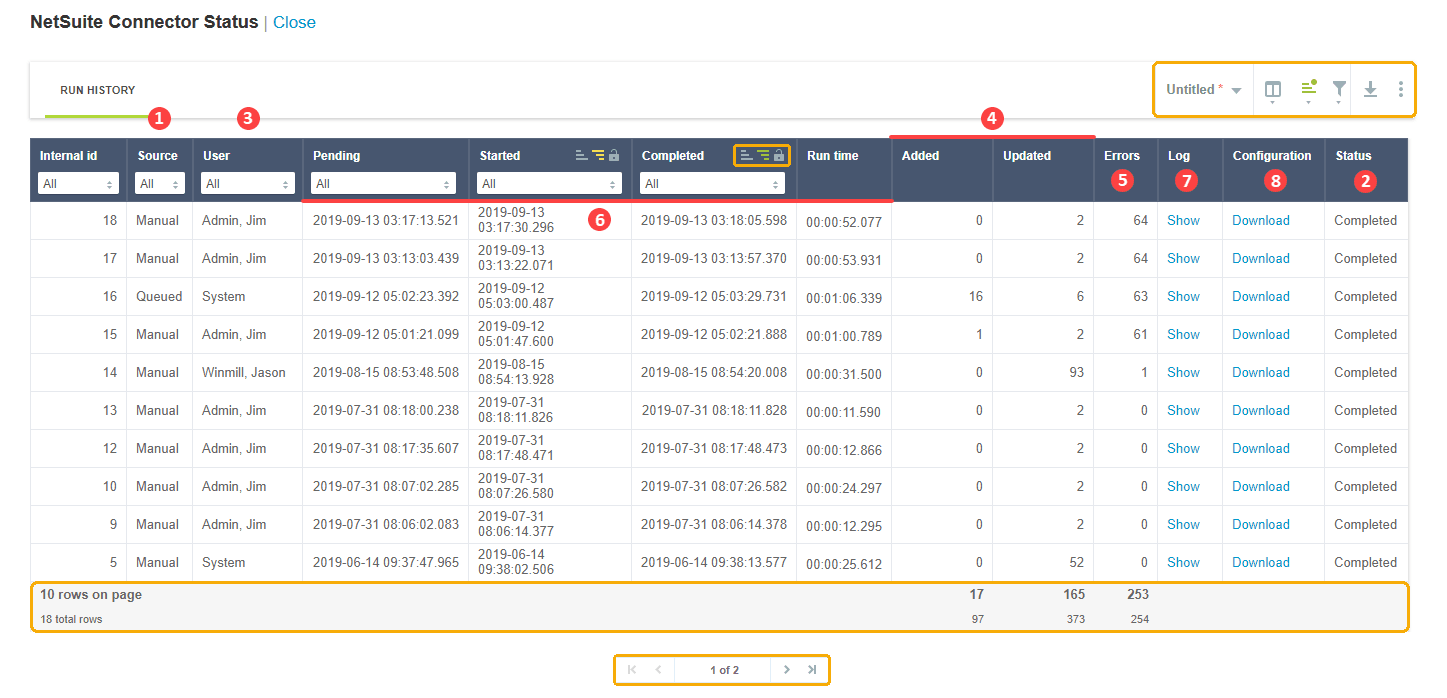1447x698 pixels.
Task: Open Completed column filter dropdown
Action: pyautogui.click(x=712, y=184)
